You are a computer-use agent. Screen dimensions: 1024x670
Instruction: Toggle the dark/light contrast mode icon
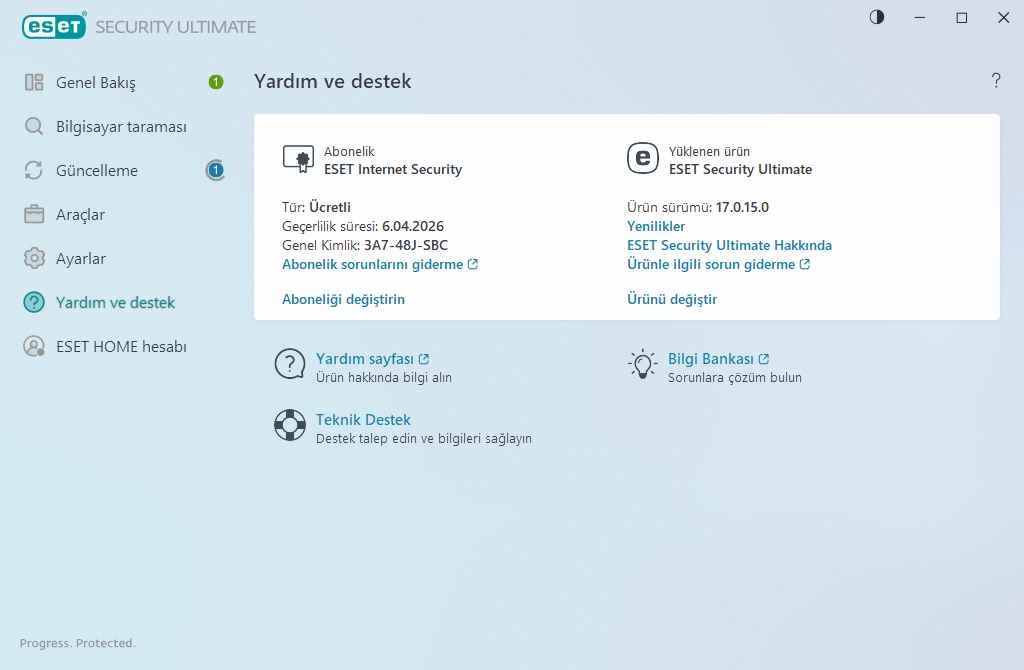[x=877, y=17]
